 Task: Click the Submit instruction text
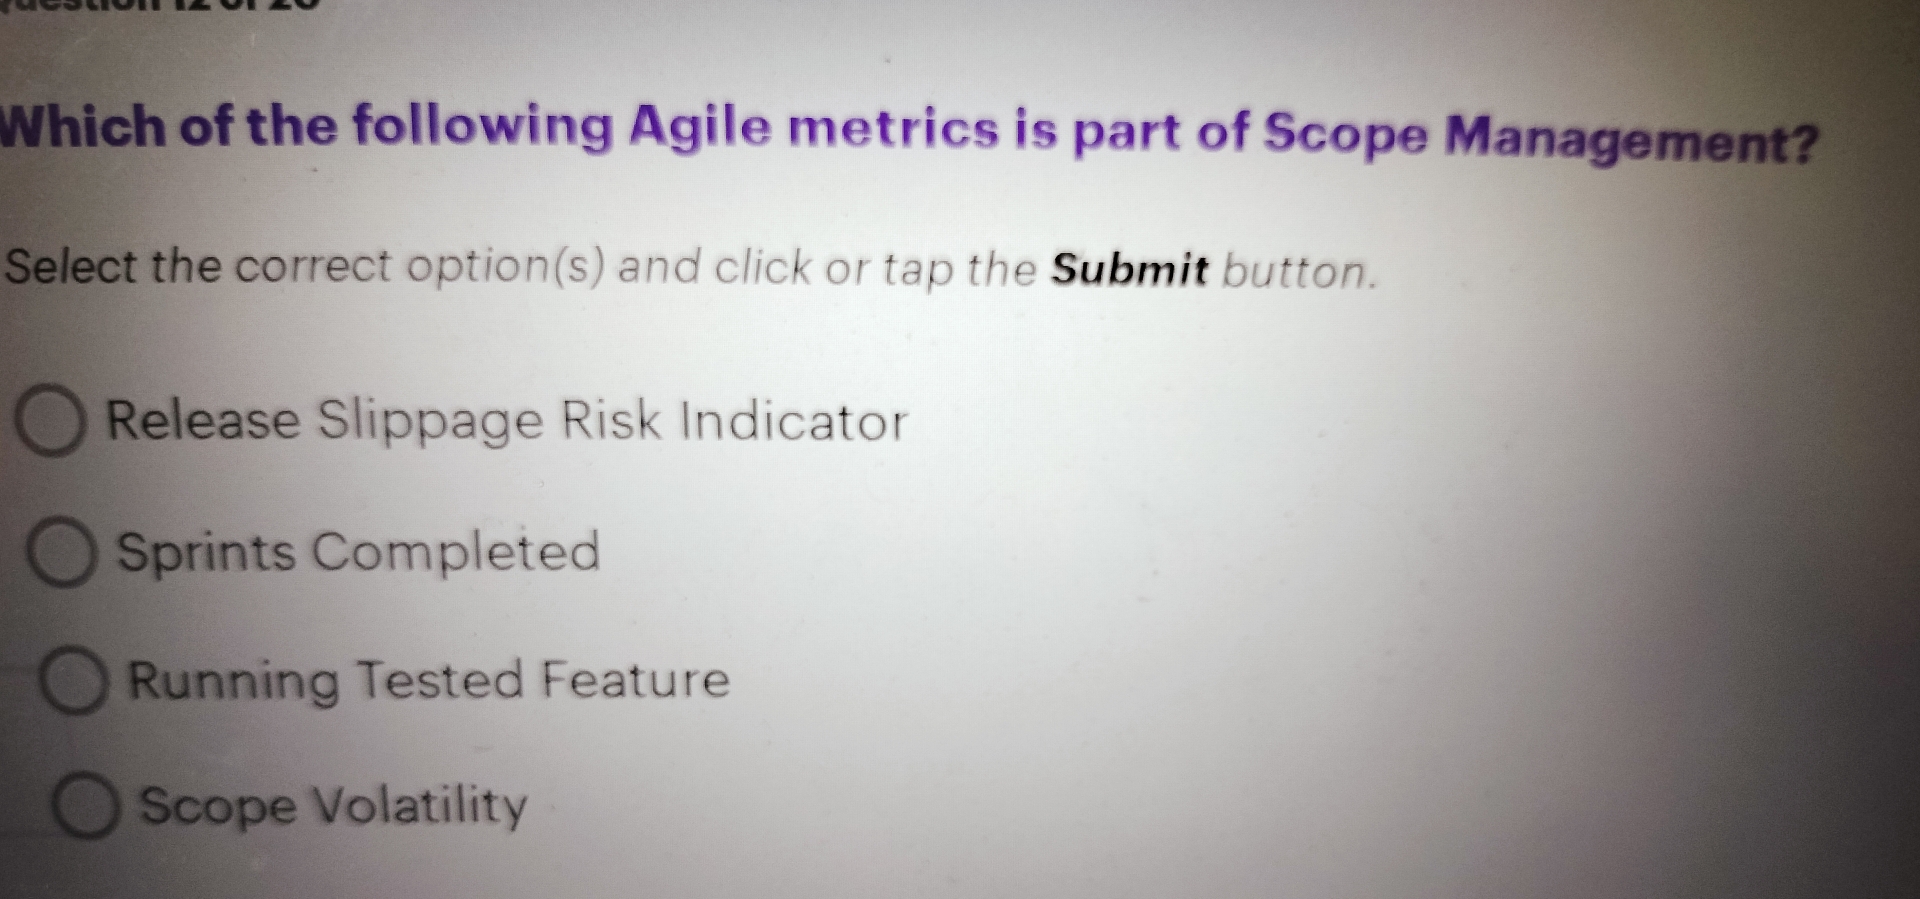point(690,268)
